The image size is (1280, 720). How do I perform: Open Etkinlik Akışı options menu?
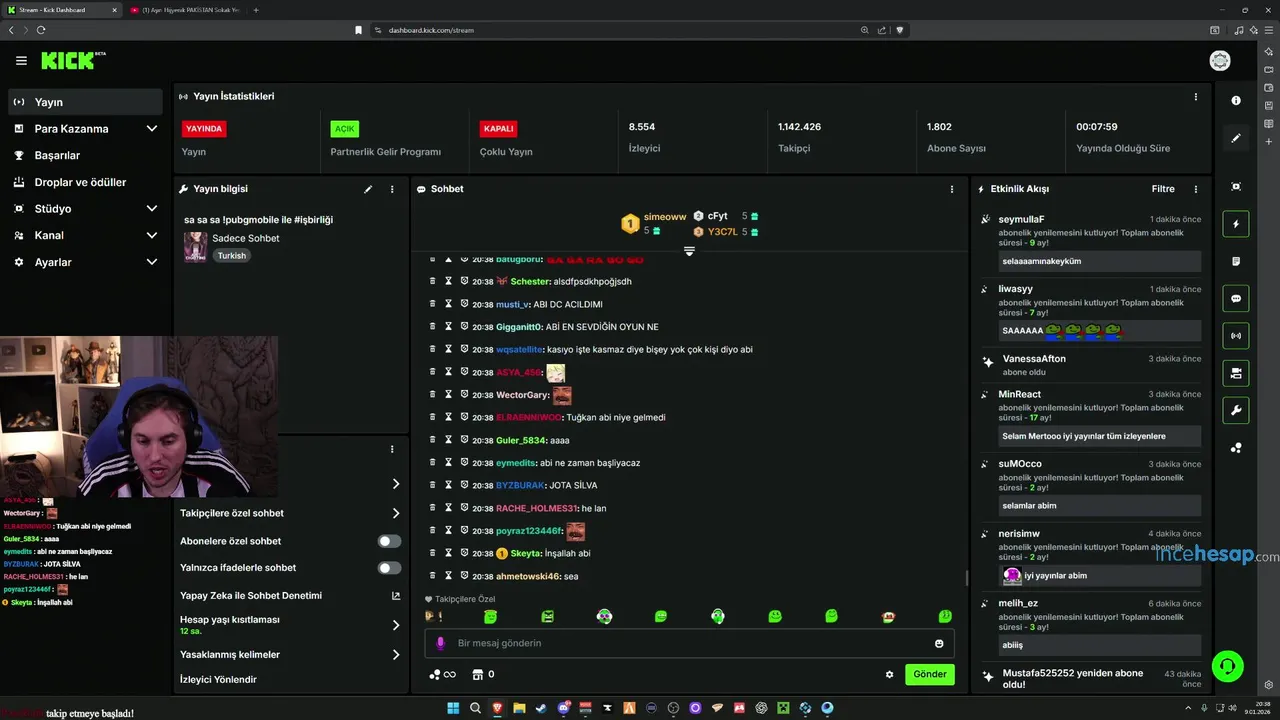pyautogui.click(x=1195, y=189)
